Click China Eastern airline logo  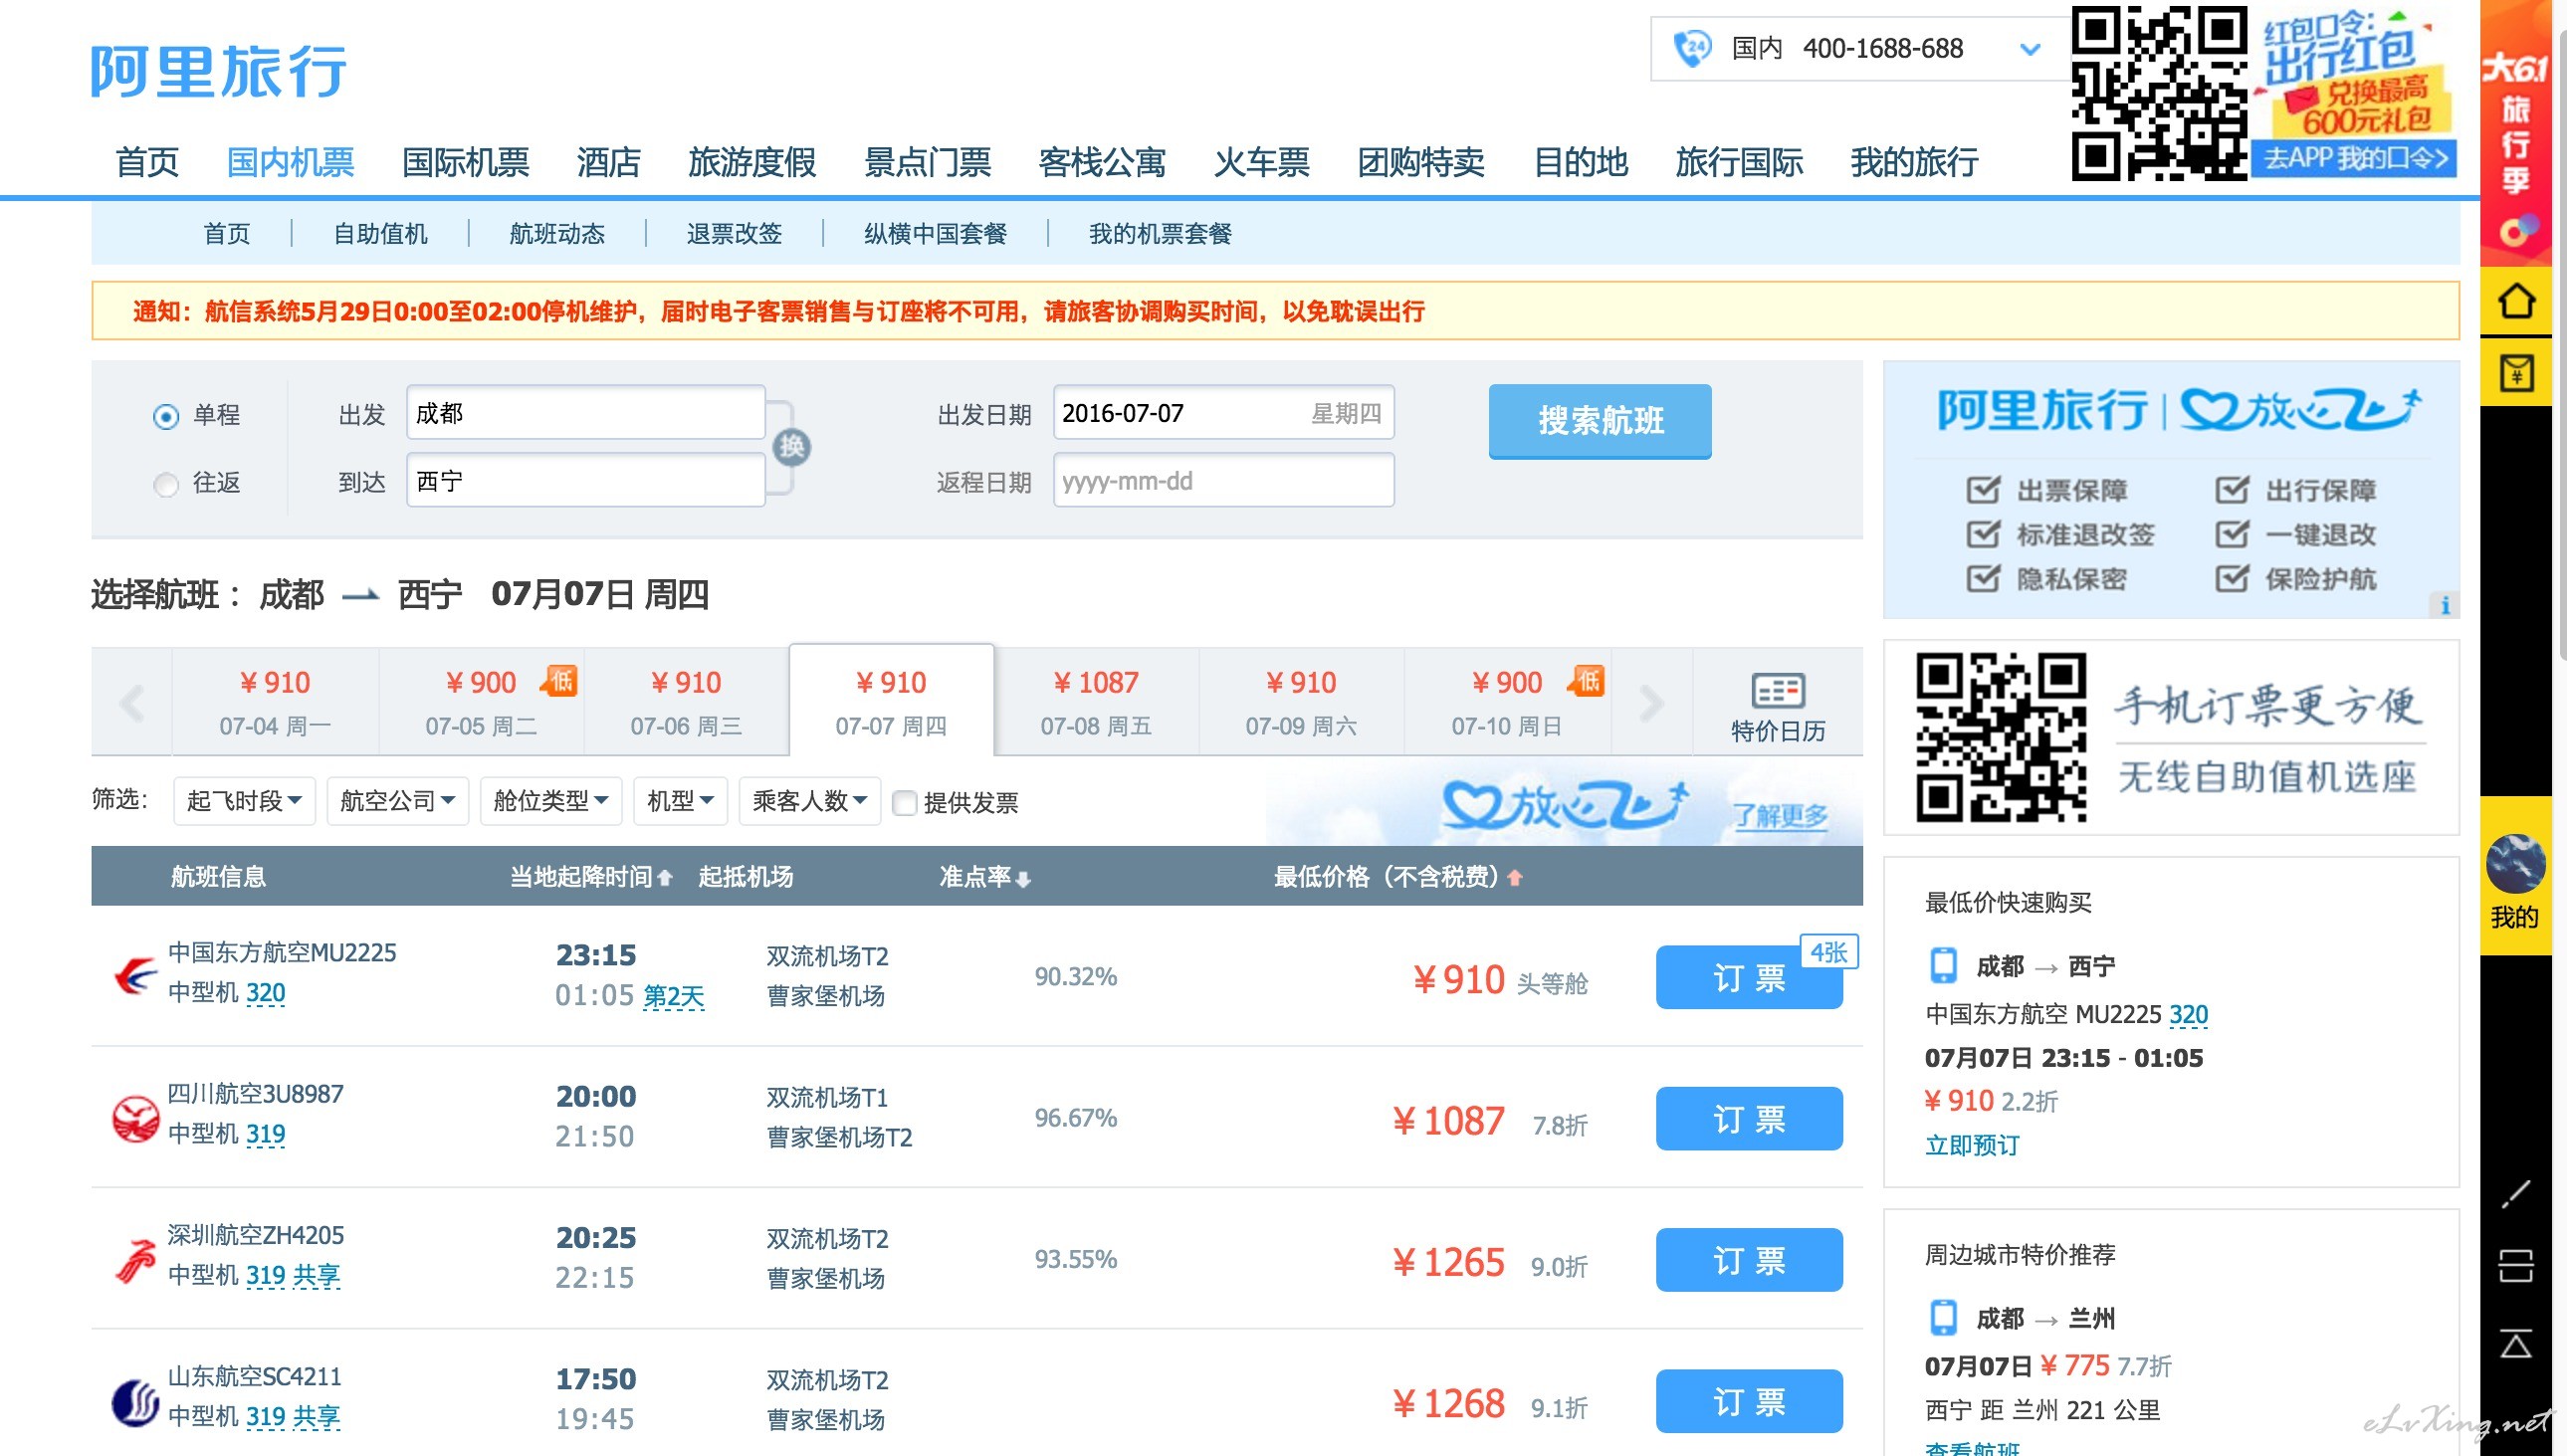pos(135,975)
